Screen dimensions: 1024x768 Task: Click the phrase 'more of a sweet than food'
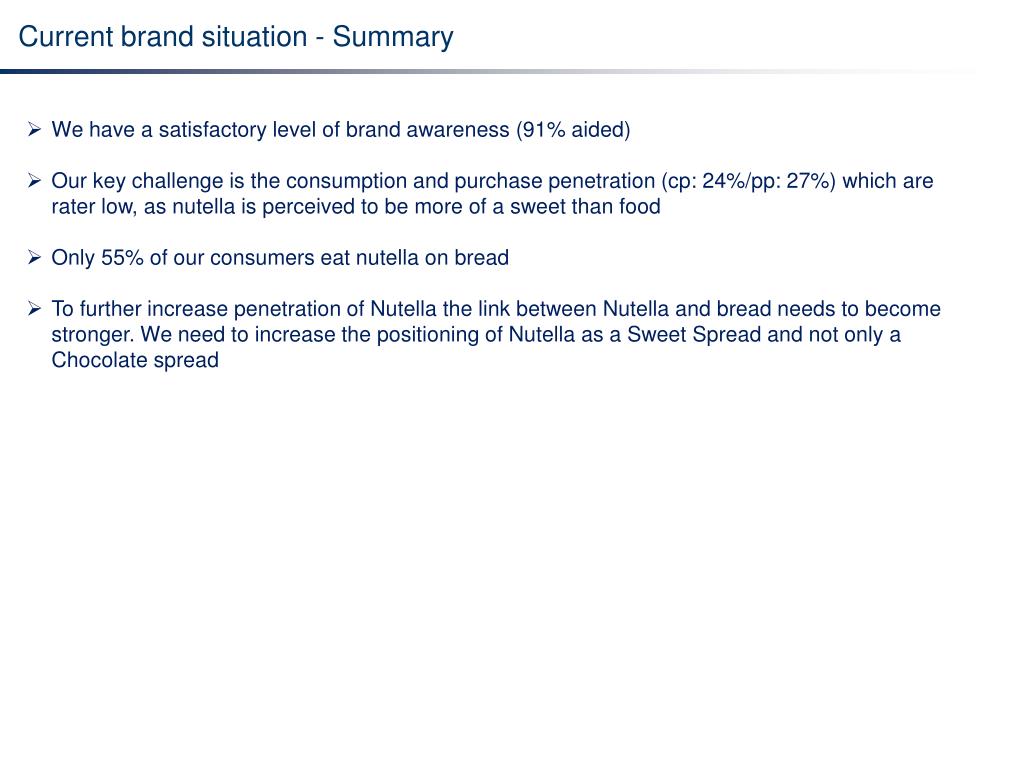pyautogui.click(x=537, y=206)
